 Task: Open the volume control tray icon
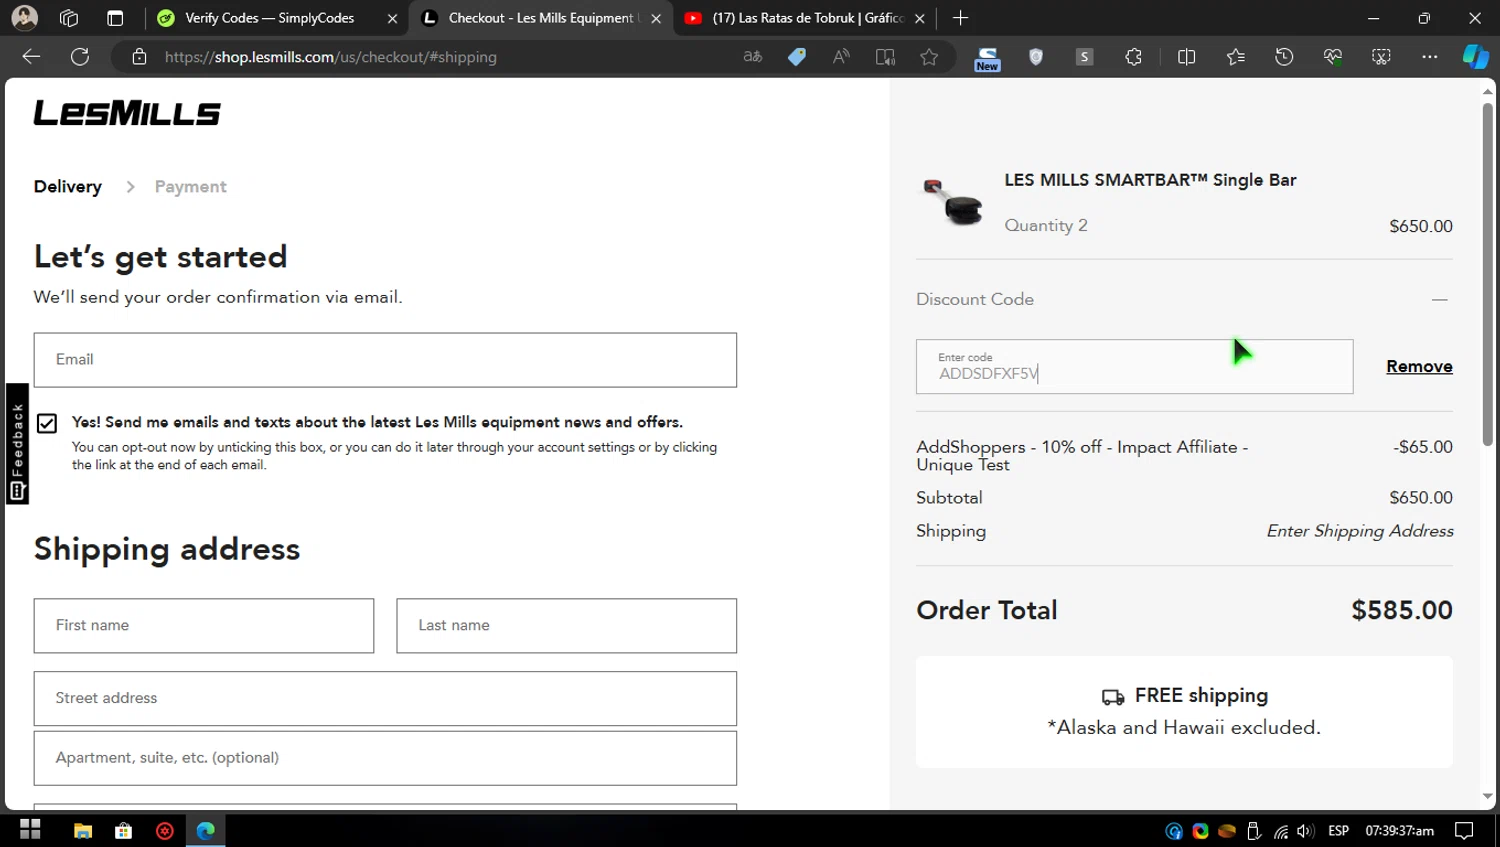(1305, 831)
